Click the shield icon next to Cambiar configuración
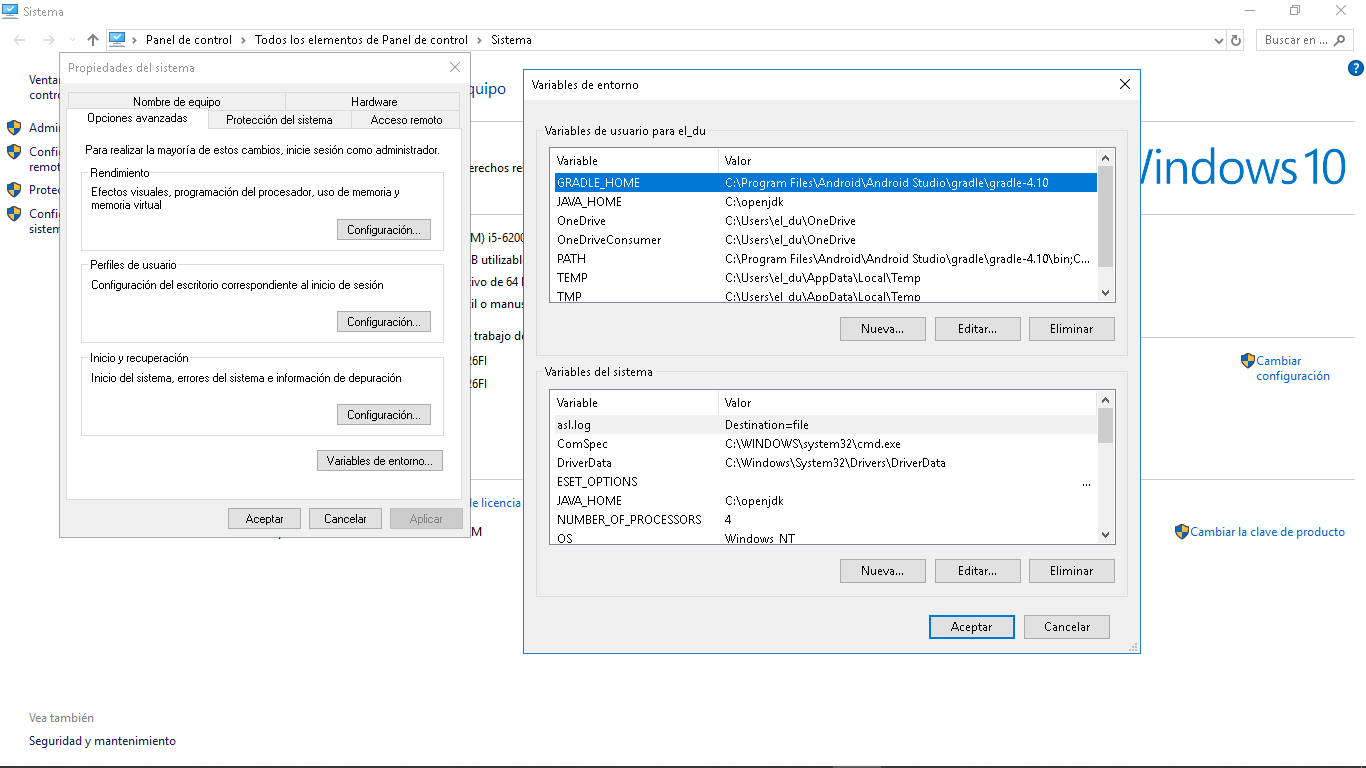This screenshot has width=1366, height=768. click(x=1248, y=360)
